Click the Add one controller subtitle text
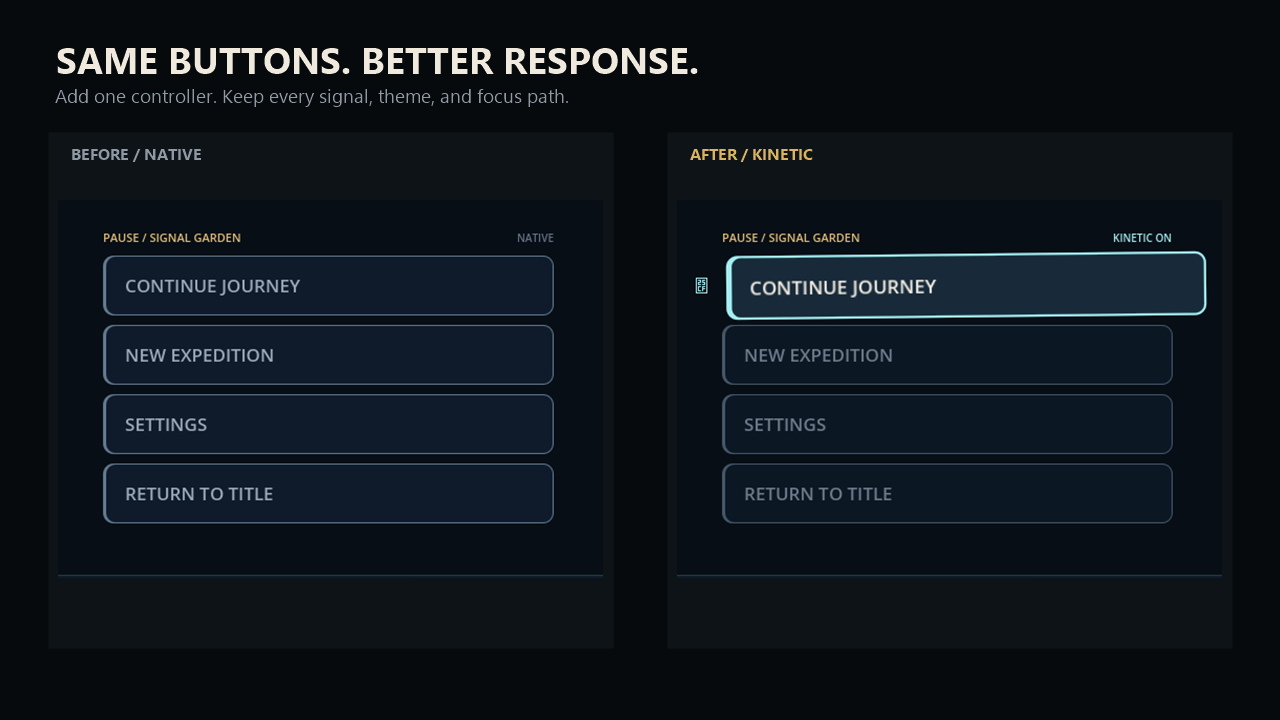The width and height of the screenshot is (1280, 720). (x=312, y=97)
